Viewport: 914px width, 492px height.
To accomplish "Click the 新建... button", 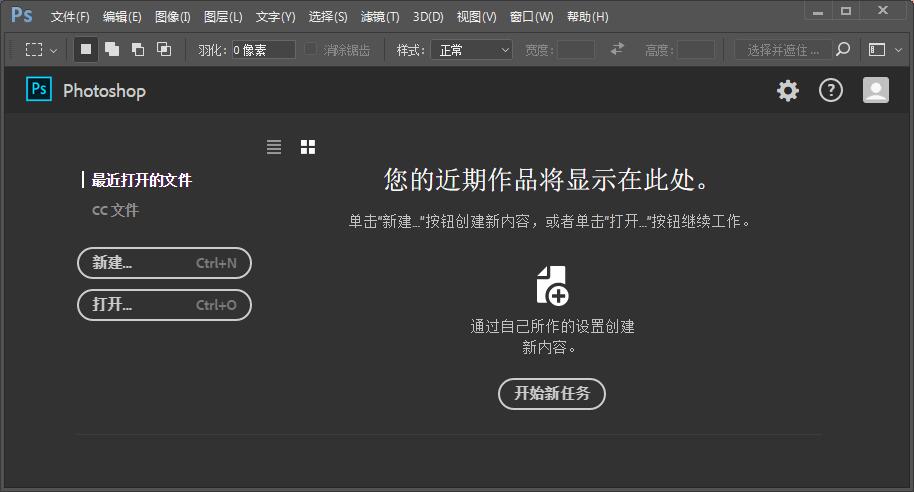I will 164,263.
